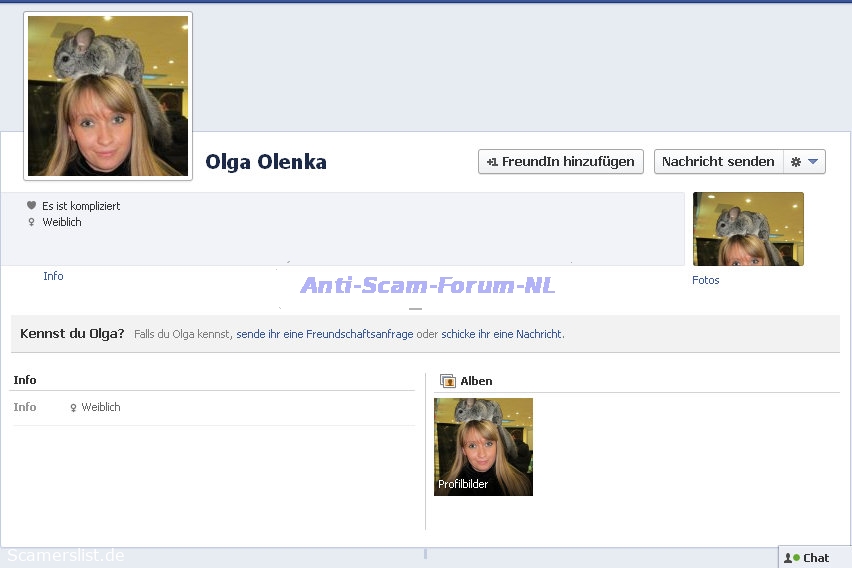Open the Profilbilder album thumbnail
The height and width of the screenshot is (568, 852).
point(483,447)
